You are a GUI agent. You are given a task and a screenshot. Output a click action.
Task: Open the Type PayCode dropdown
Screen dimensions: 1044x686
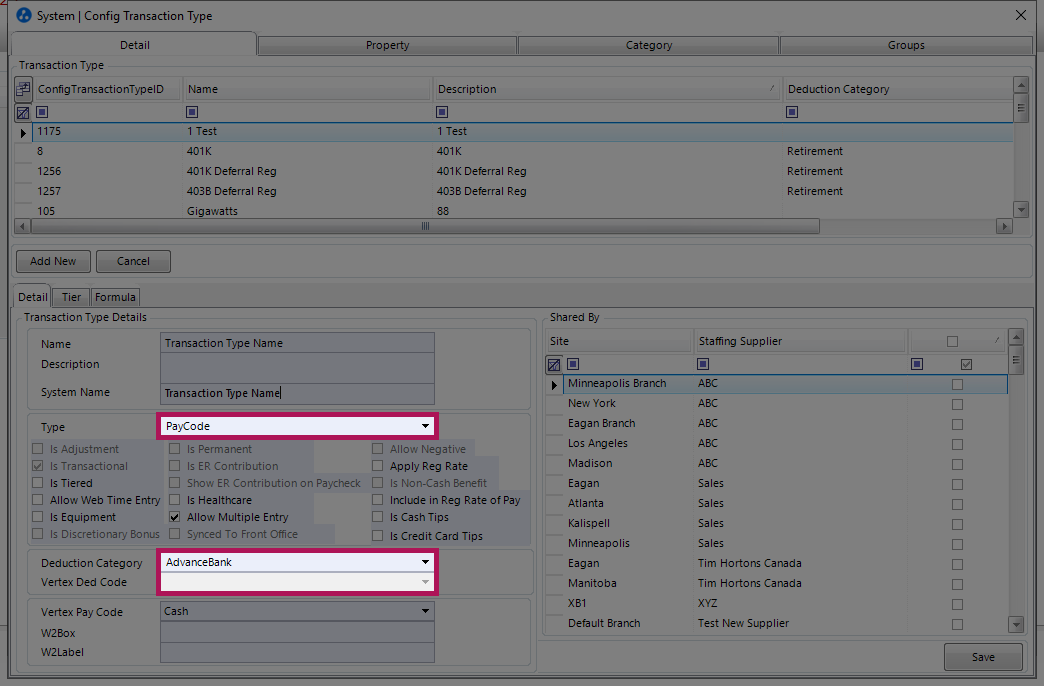pyautogui.click(x=425, y=426)
